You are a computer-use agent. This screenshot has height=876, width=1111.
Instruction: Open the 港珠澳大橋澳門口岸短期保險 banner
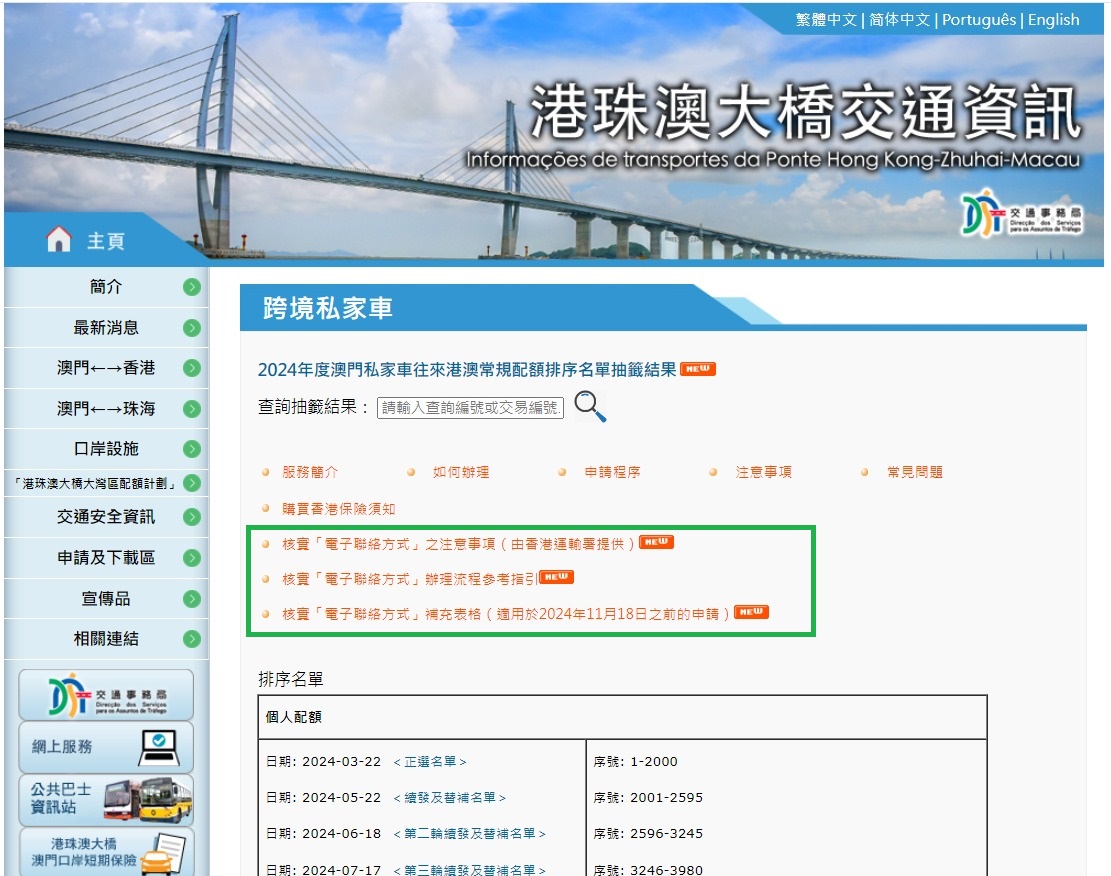point(106,851)
